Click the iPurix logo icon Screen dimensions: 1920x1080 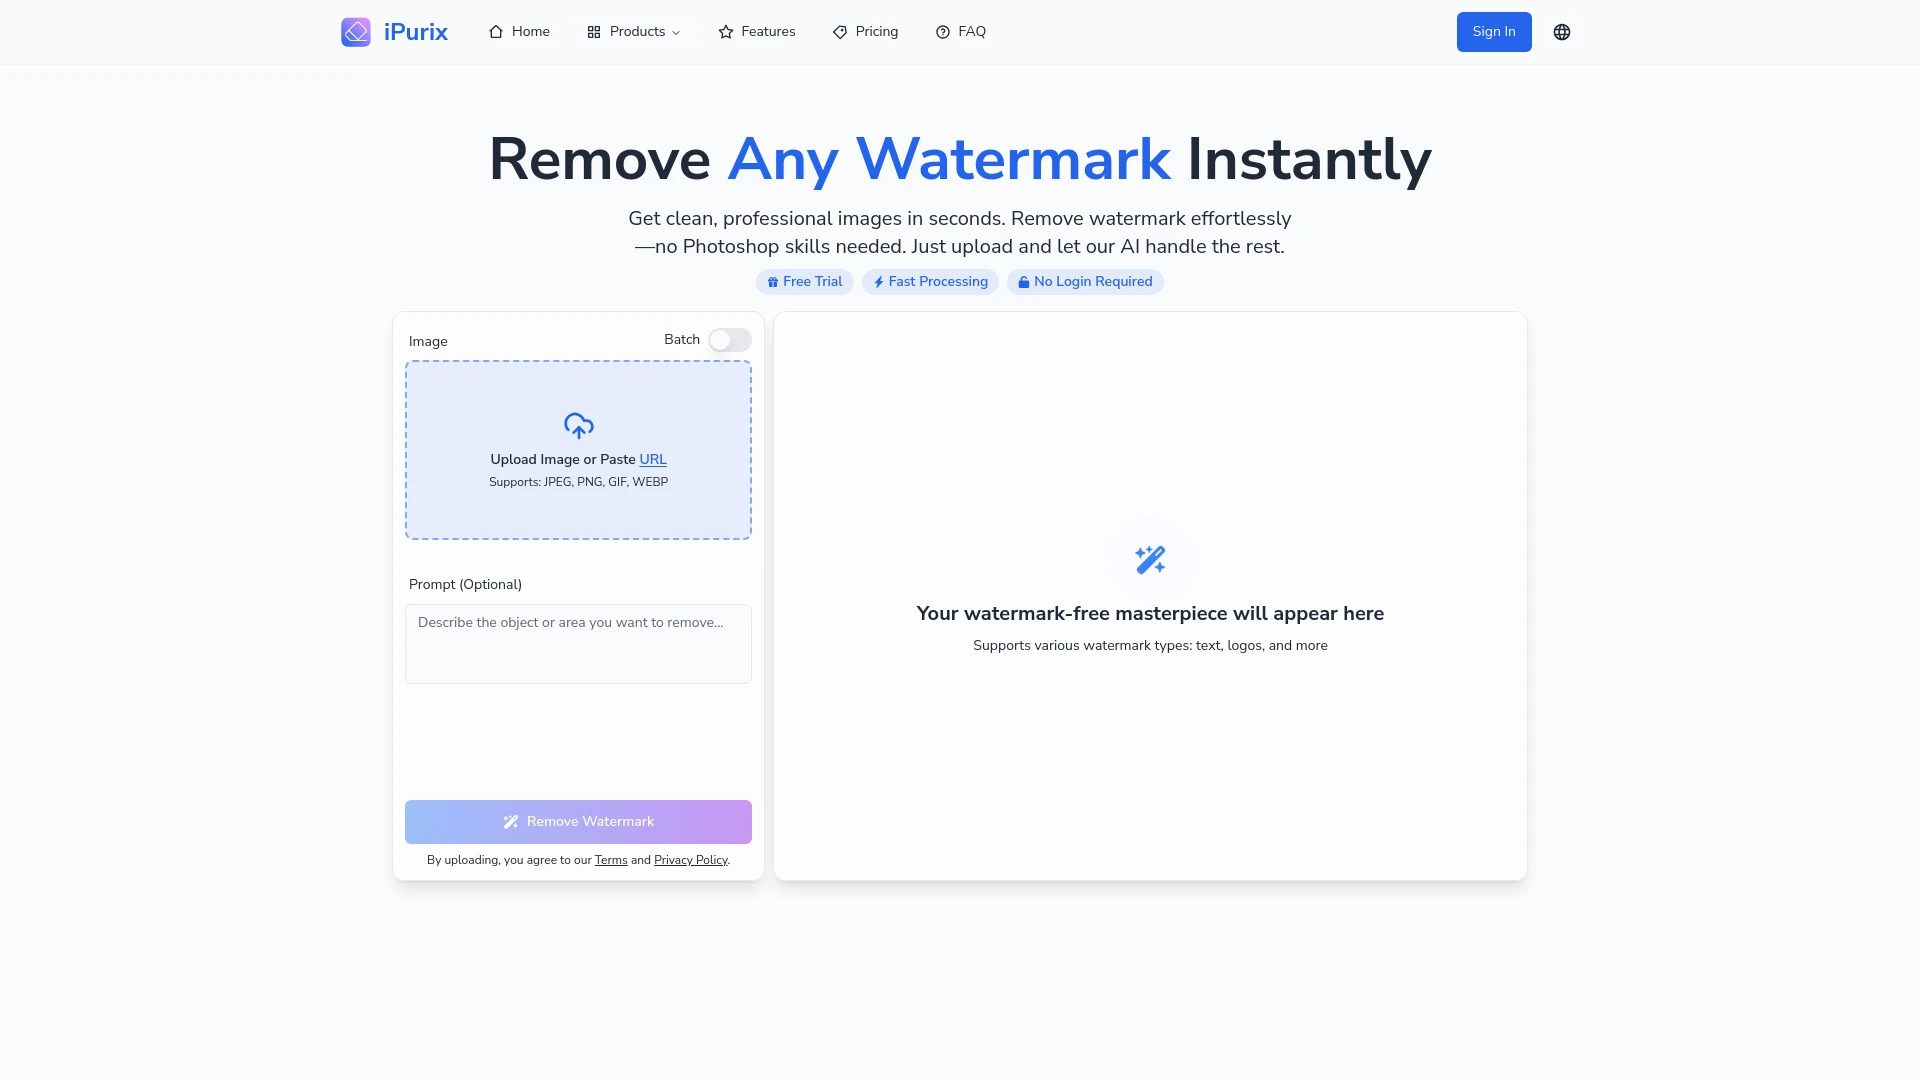tap(356, 31)
